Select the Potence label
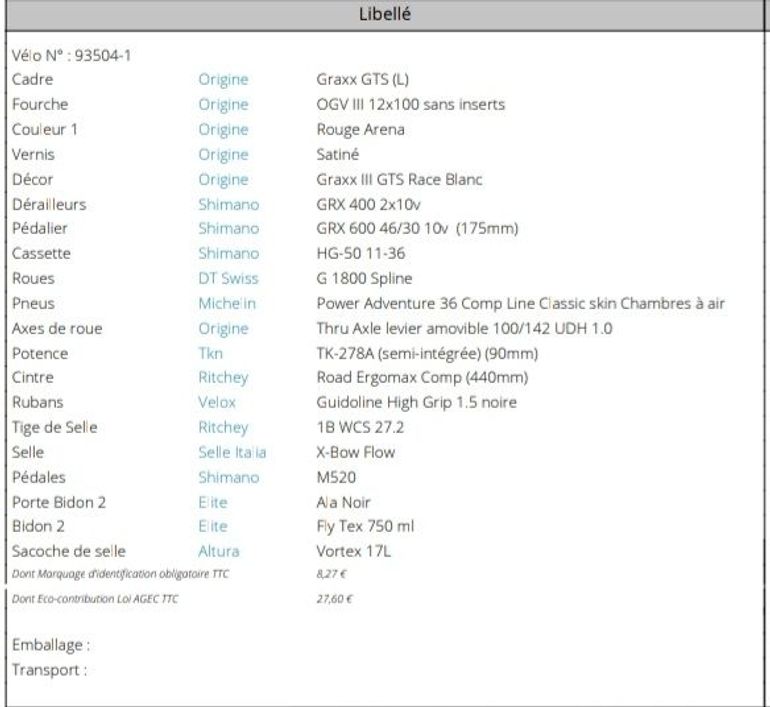 coord(40,354)
